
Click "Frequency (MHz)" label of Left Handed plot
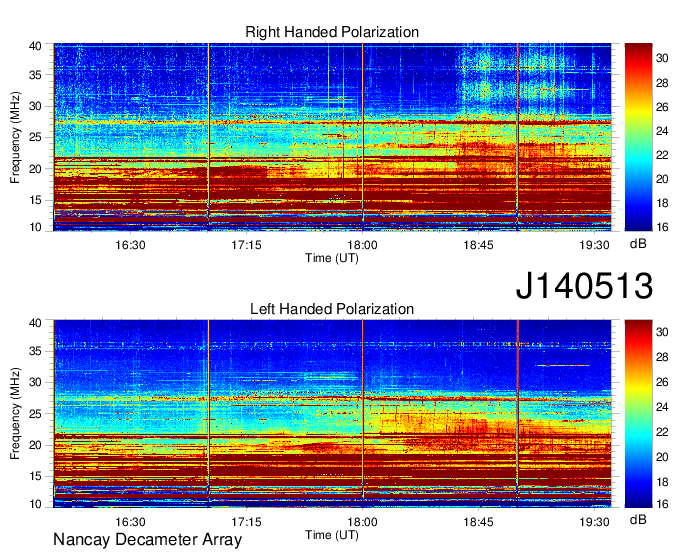click(15, 414)
